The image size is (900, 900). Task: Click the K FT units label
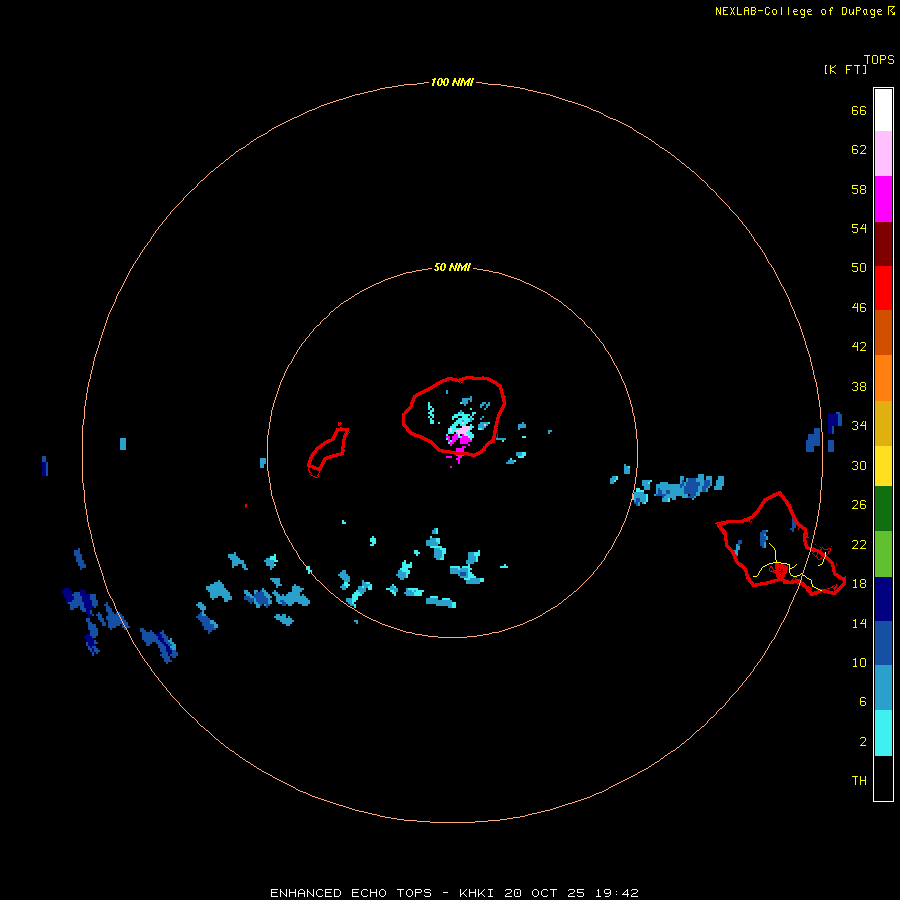pyautogui.click(x=845, y=69)
